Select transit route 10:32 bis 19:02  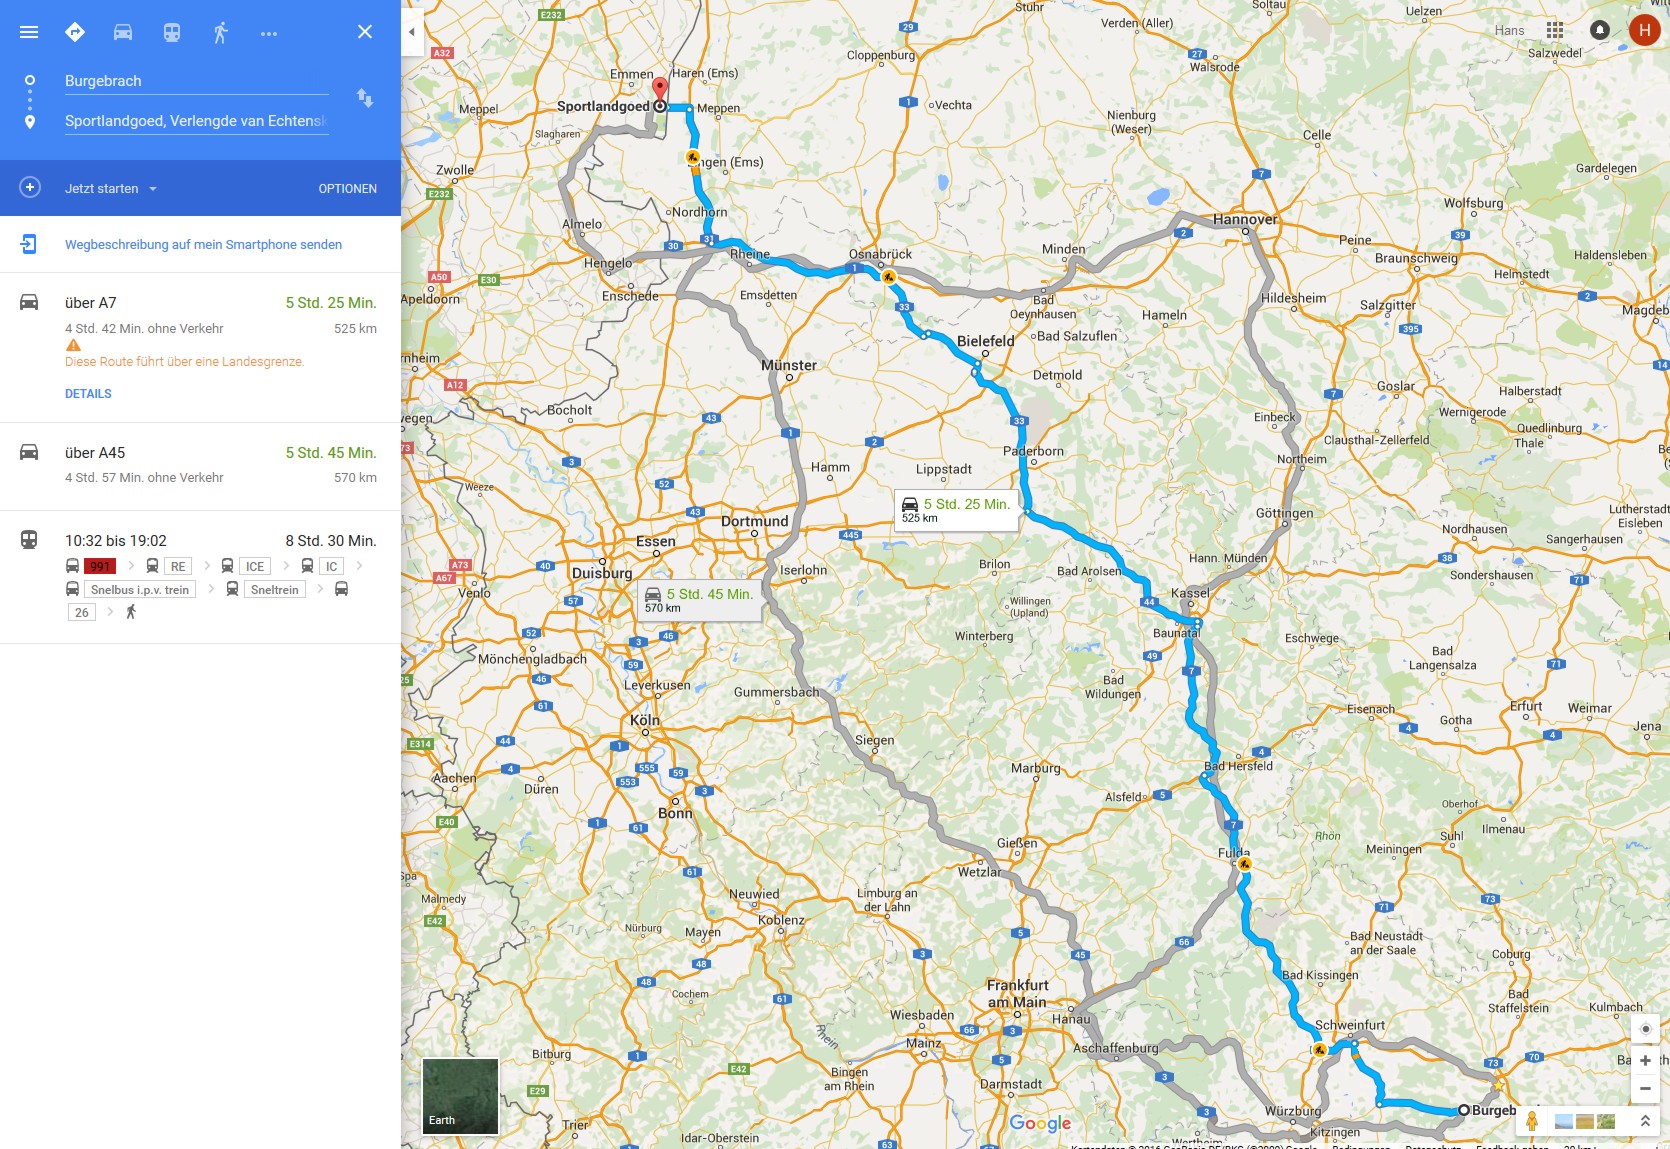(x=200, y=577)
